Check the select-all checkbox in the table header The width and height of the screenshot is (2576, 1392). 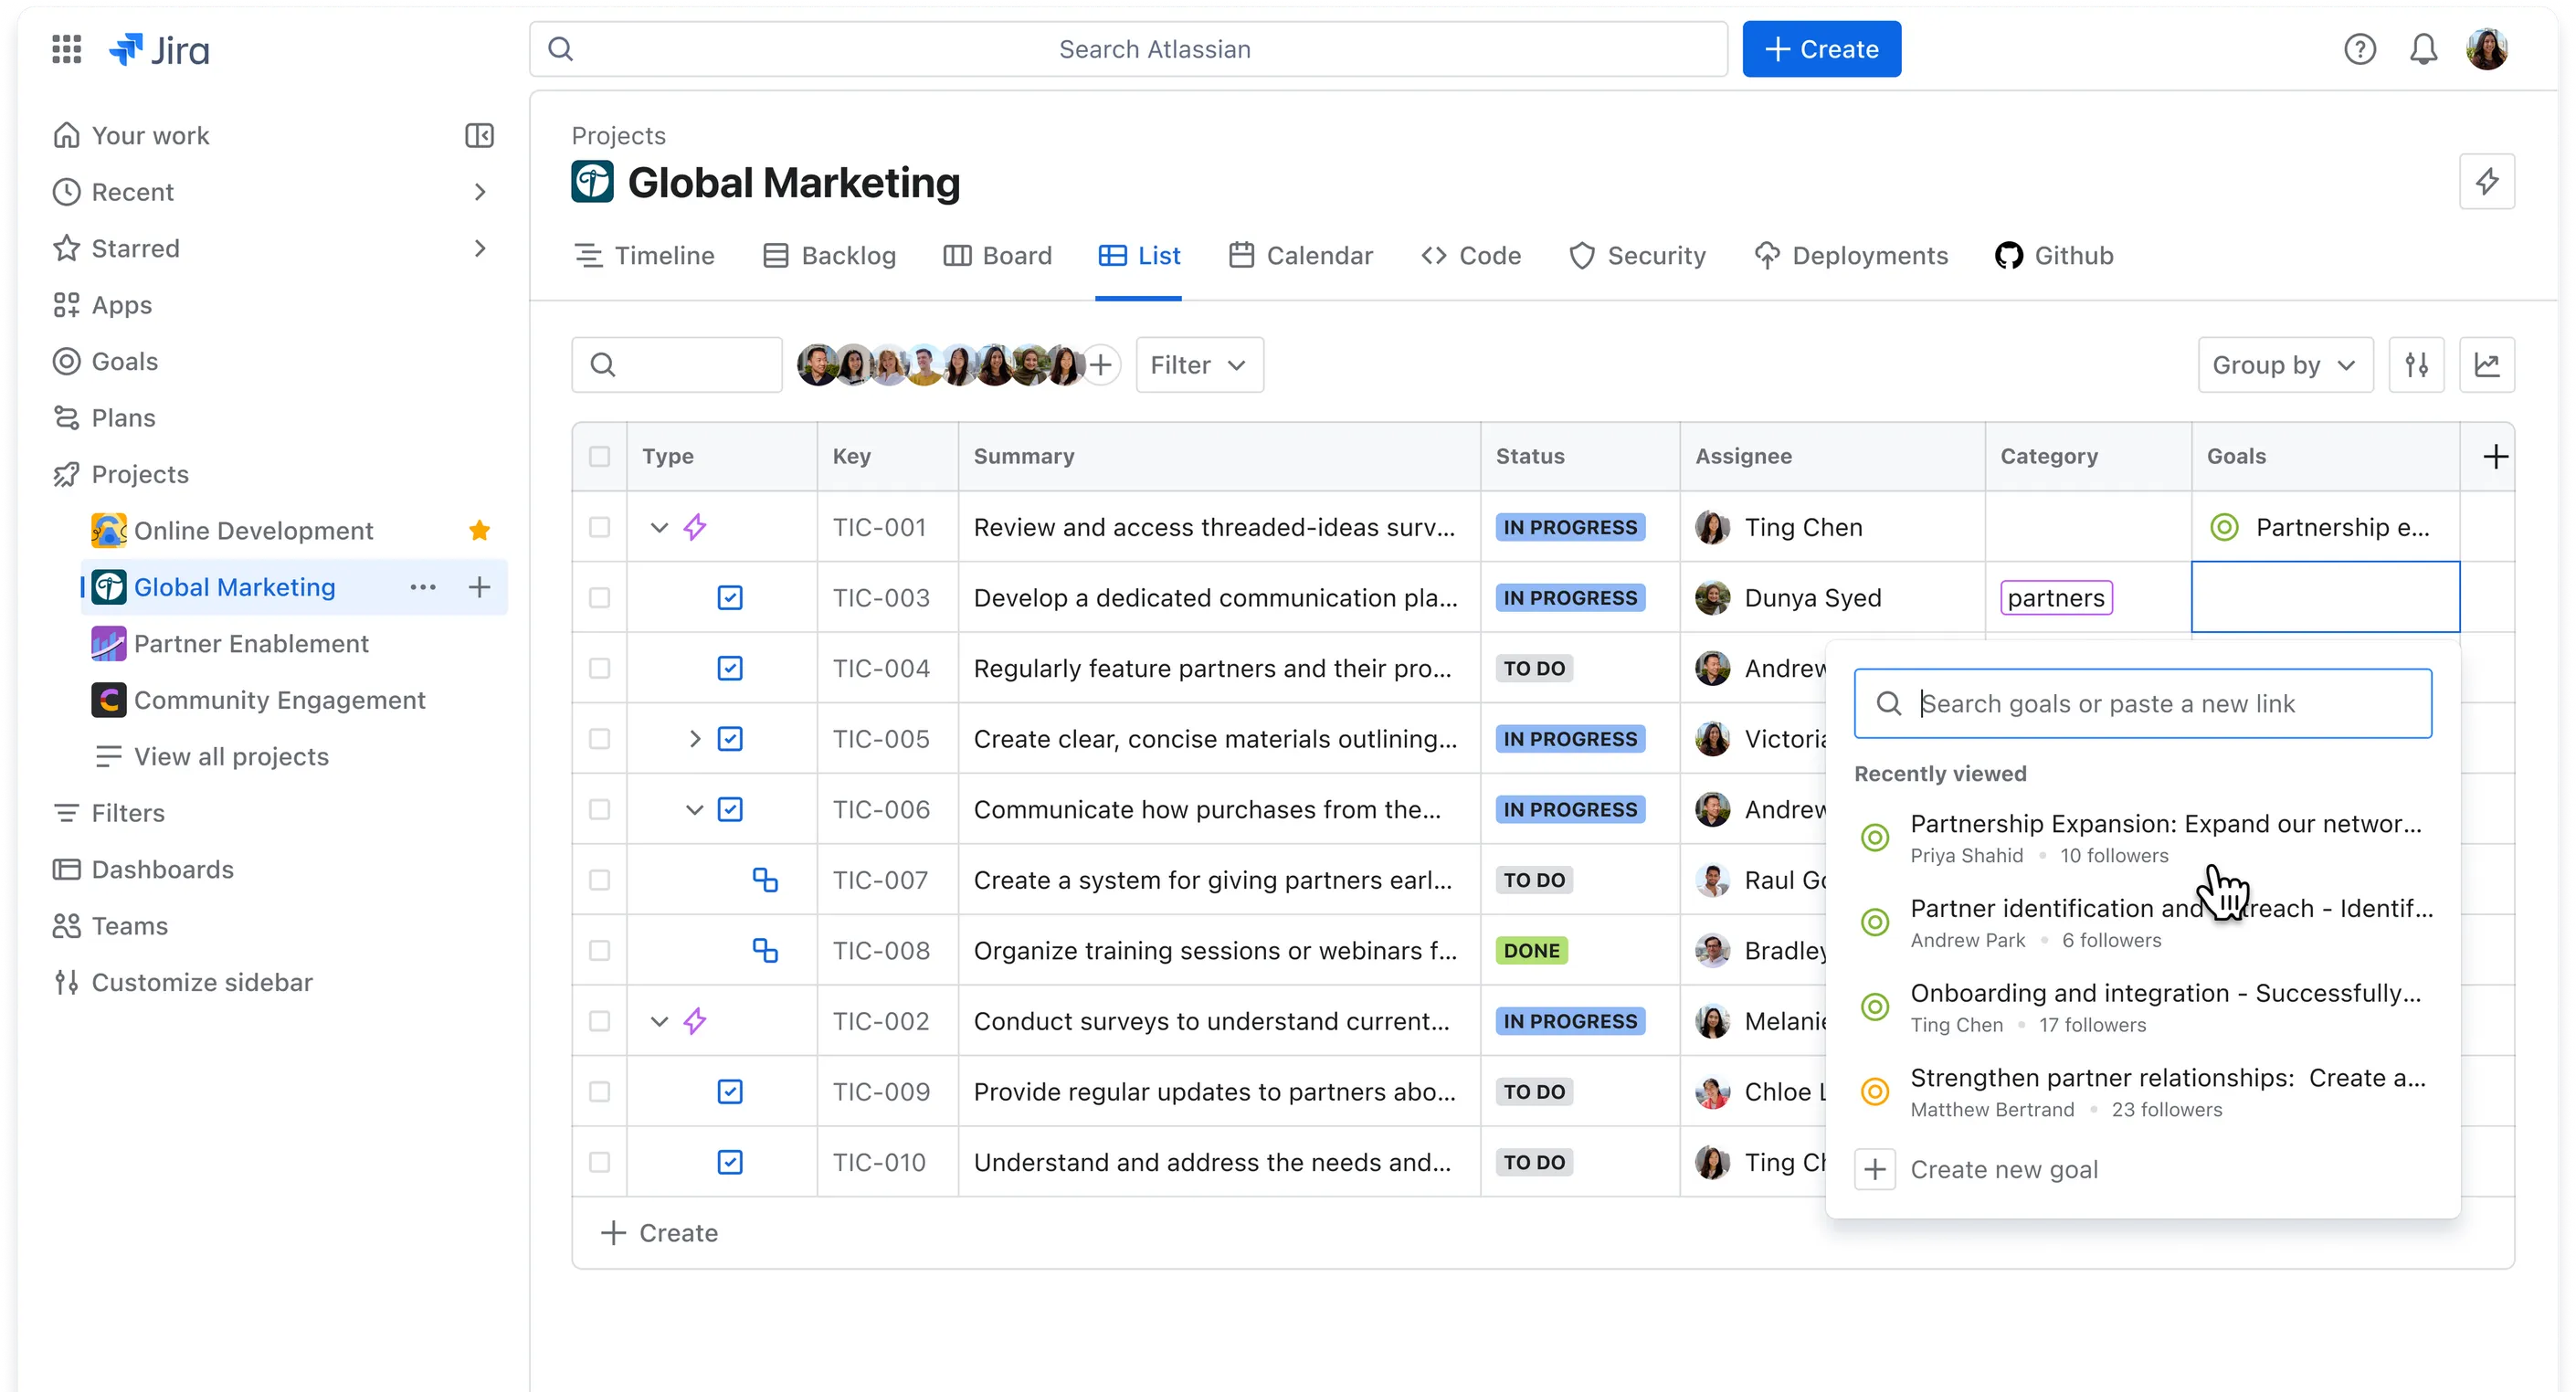point(599,456)
